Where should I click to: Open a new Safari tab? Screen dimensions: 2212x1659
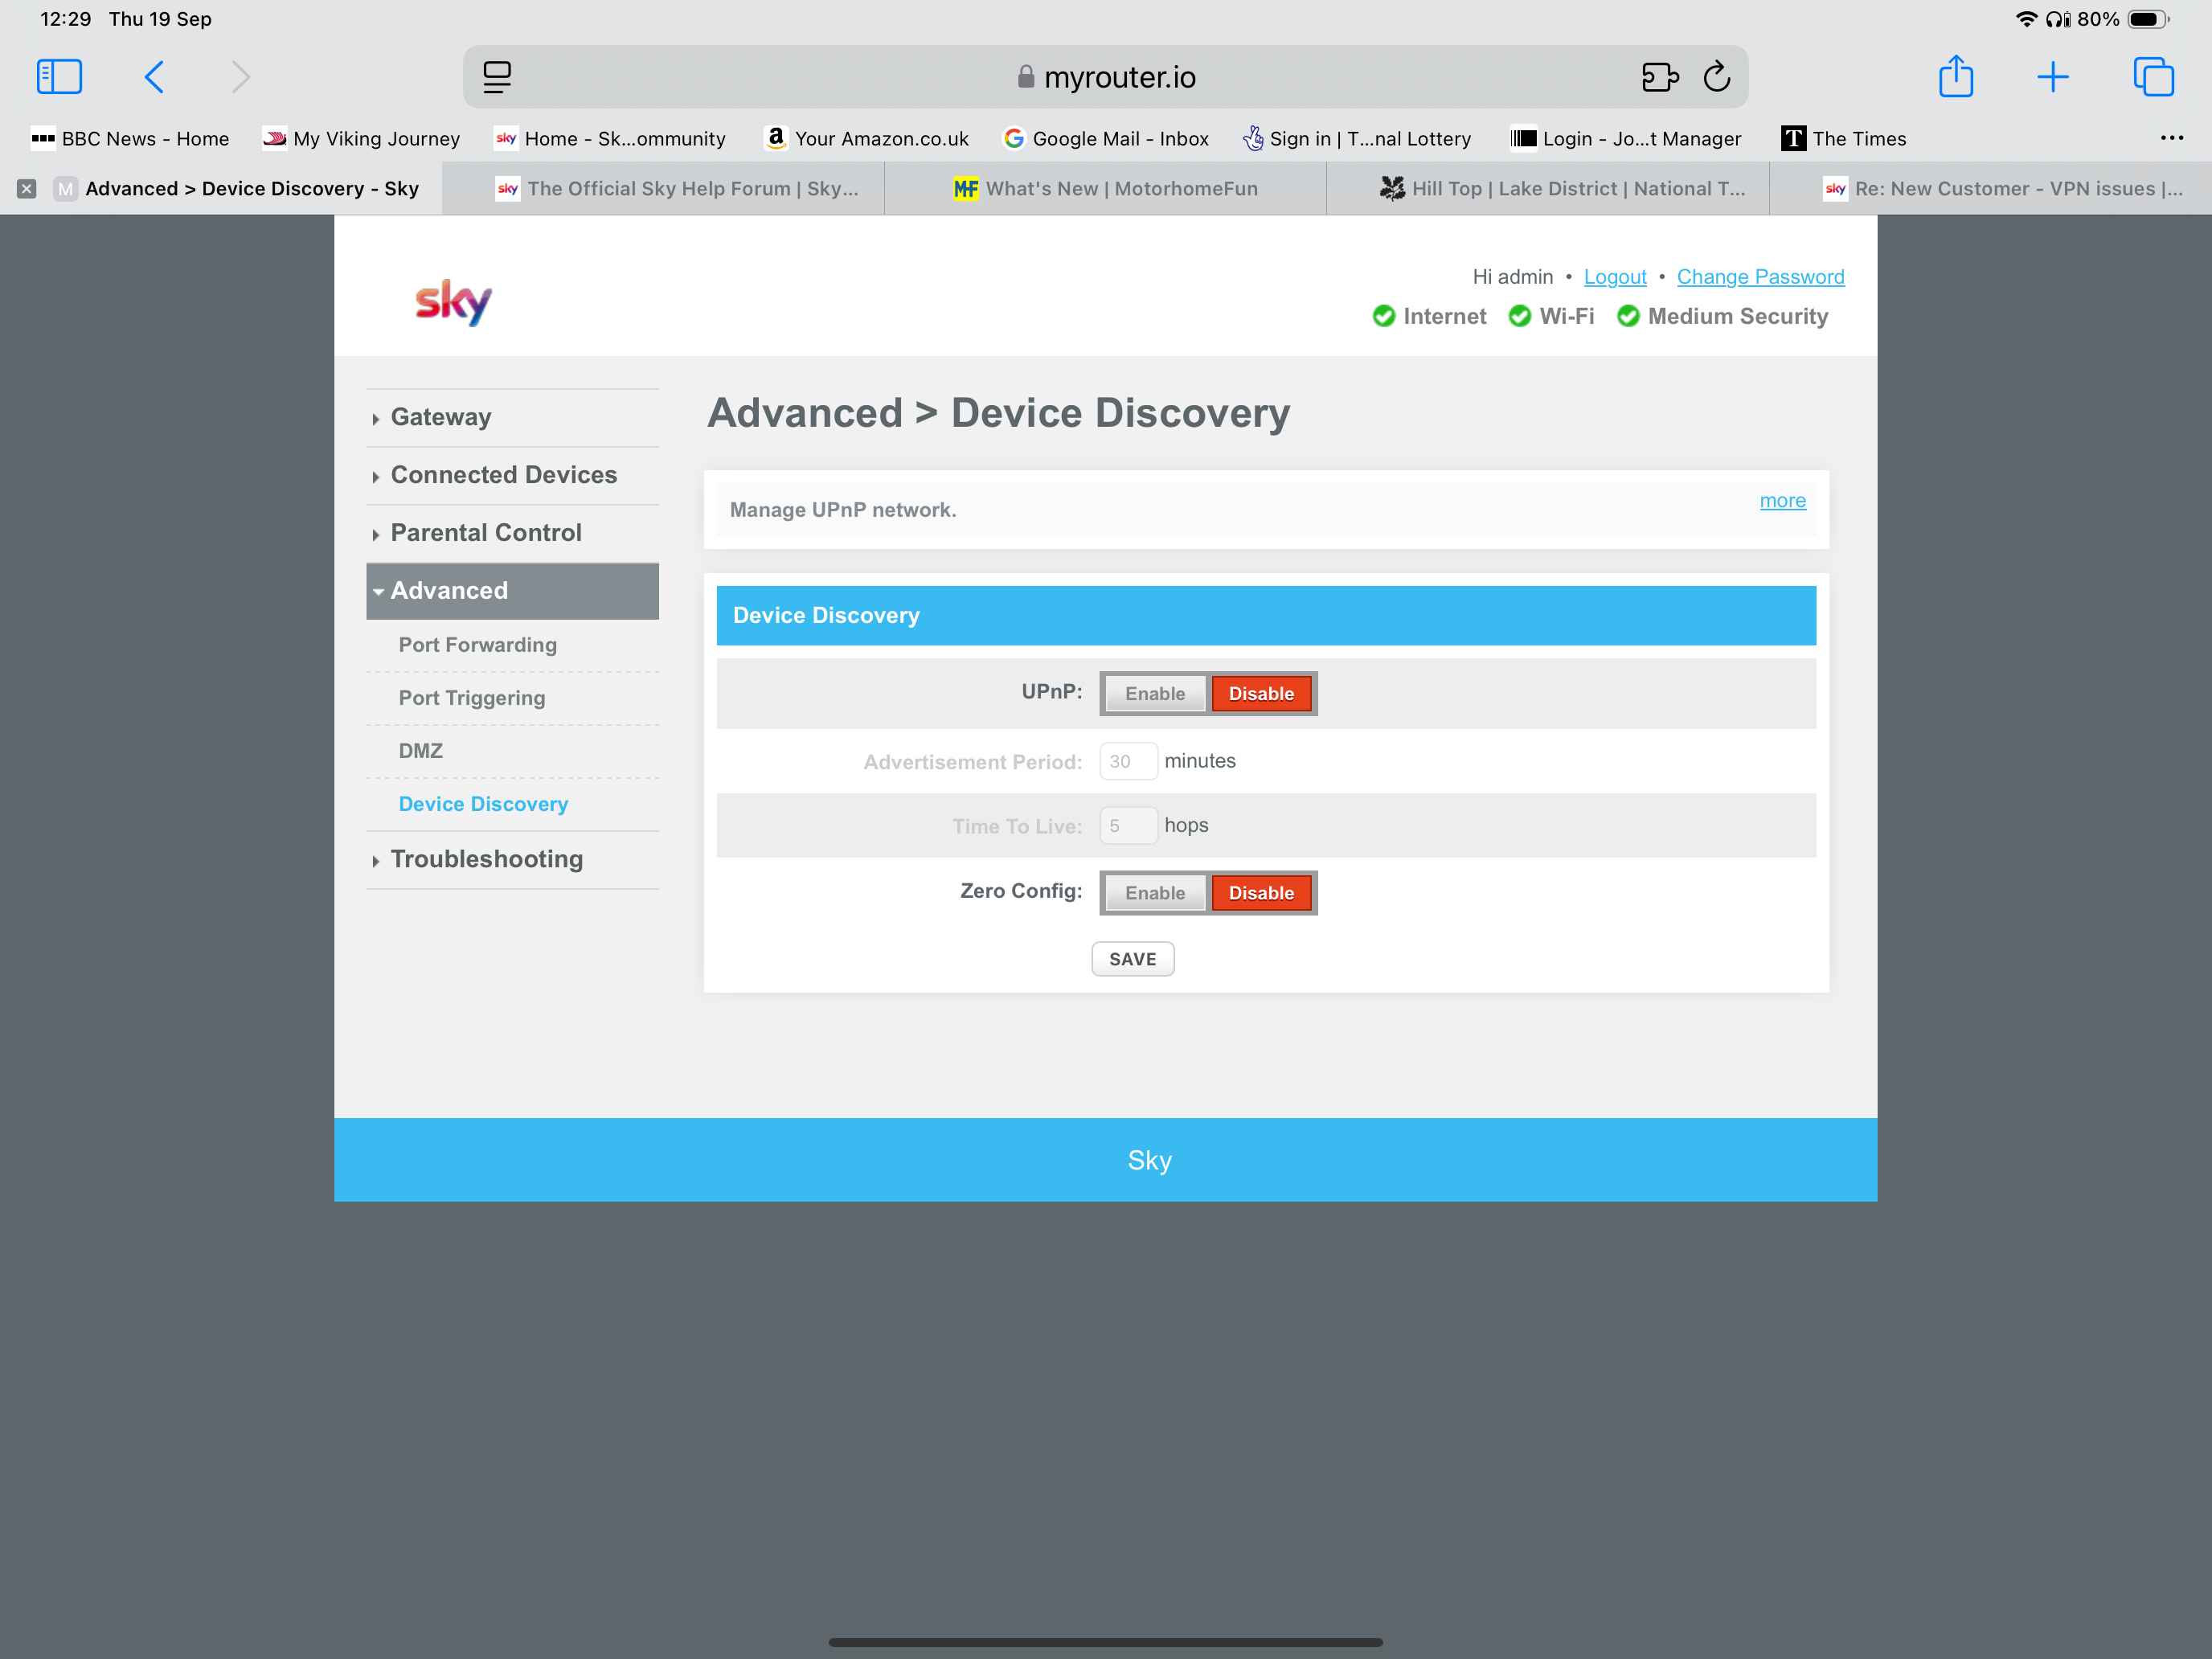pos(2053,76)
